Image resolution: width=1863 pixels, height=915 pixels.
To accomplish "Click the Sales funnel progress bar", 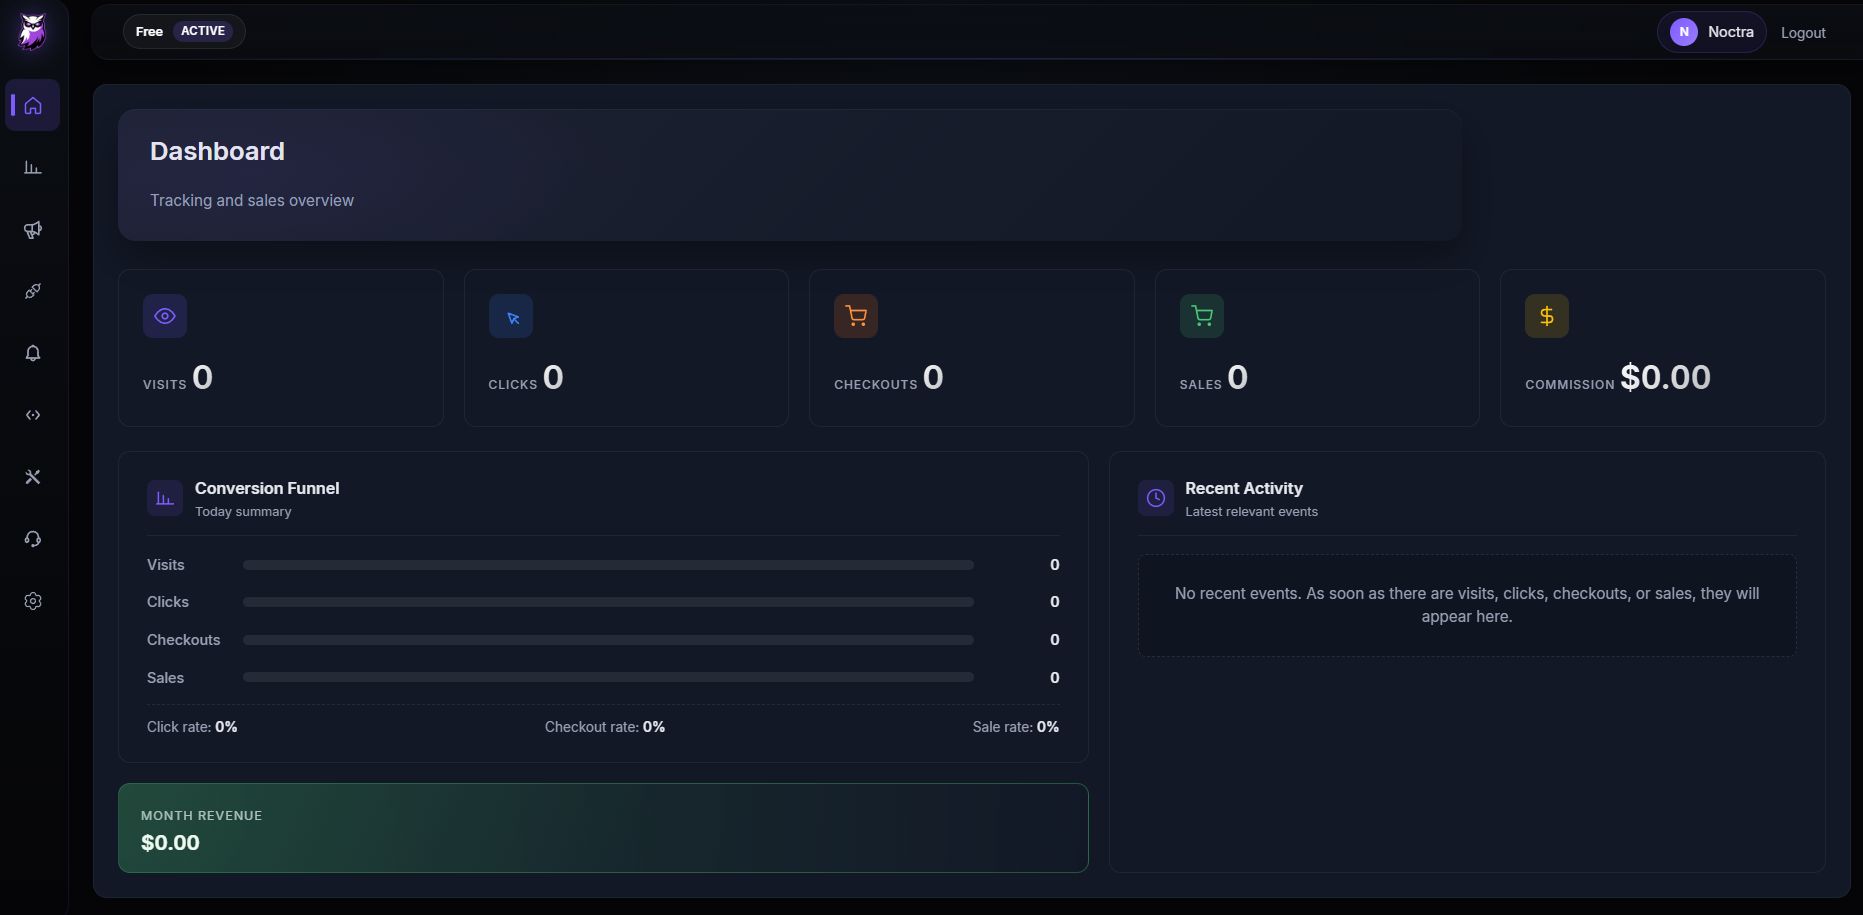I will click(608, 677).
